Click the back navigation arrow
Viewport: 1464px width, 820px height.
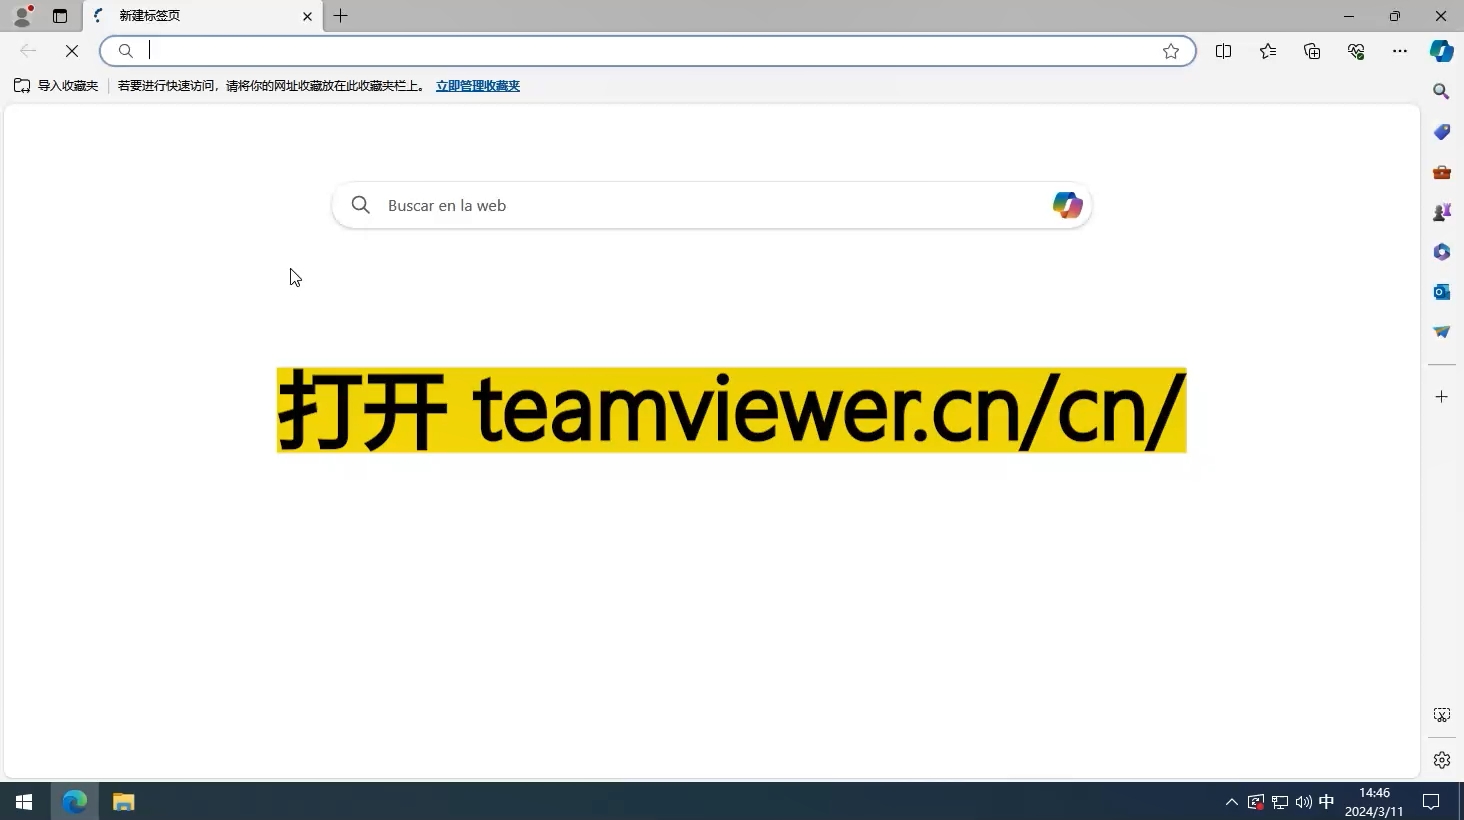[28, 51]
